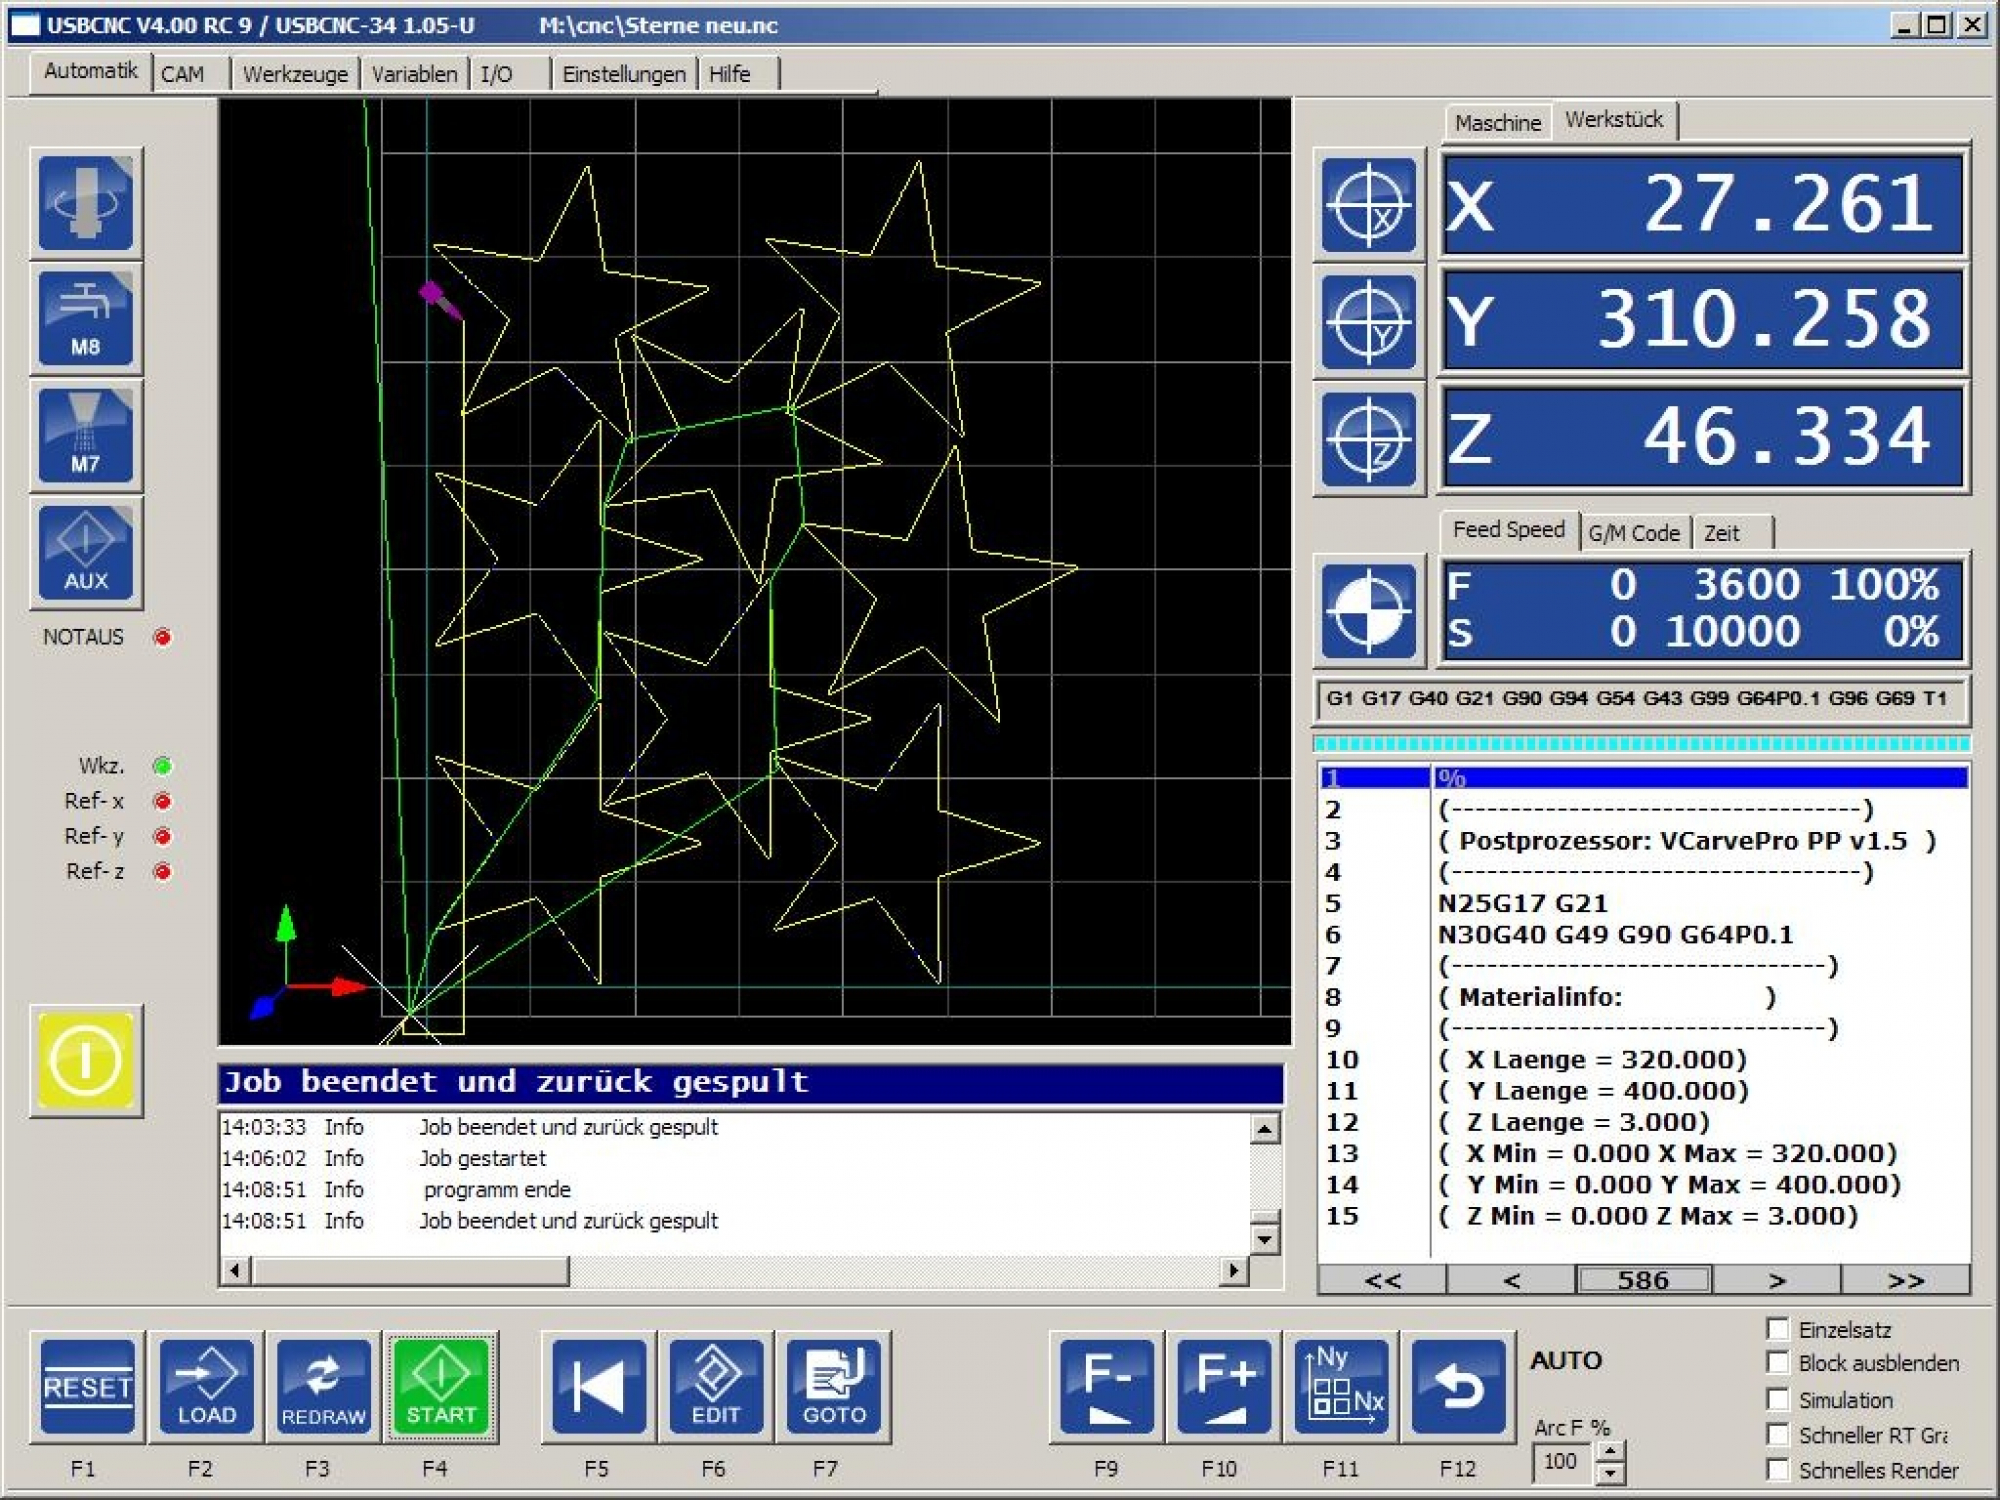Increase feed with F+ button
This screenshot has width=2000, height=1500.
point(1224,1387)
